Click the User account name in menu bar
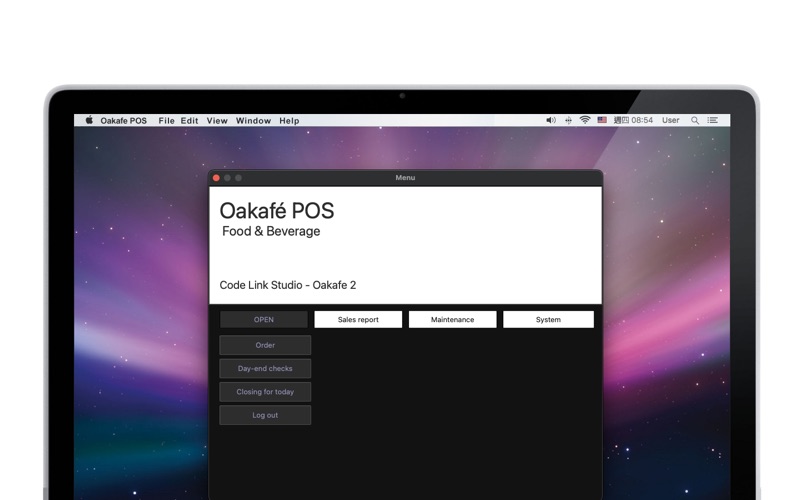The width and height of the screenshot is (800, 500). pyautogui.click(x=670, y=120)
